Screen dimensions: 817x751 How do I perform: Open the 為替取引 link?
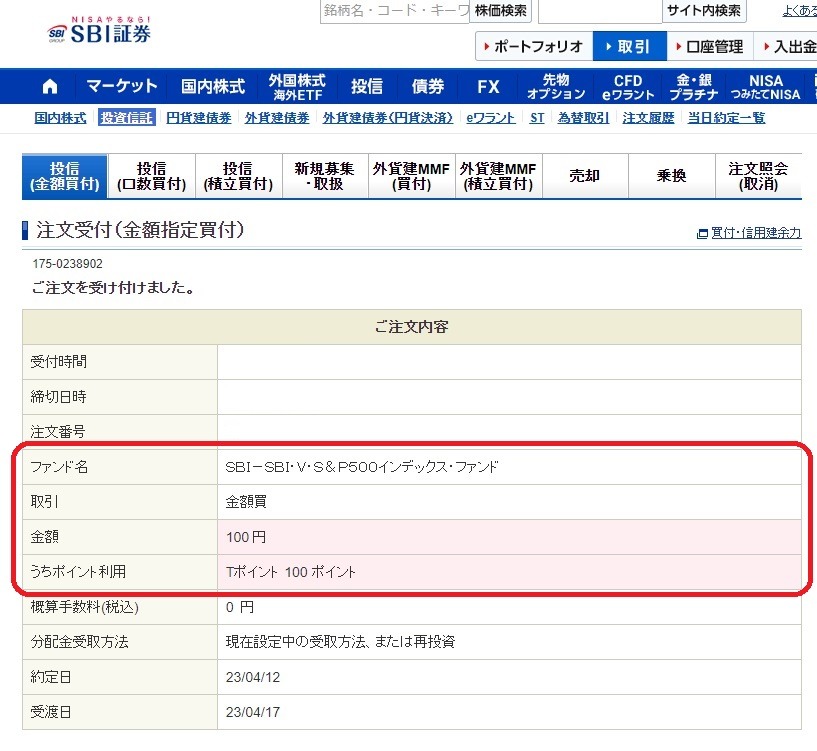[583, 118]
